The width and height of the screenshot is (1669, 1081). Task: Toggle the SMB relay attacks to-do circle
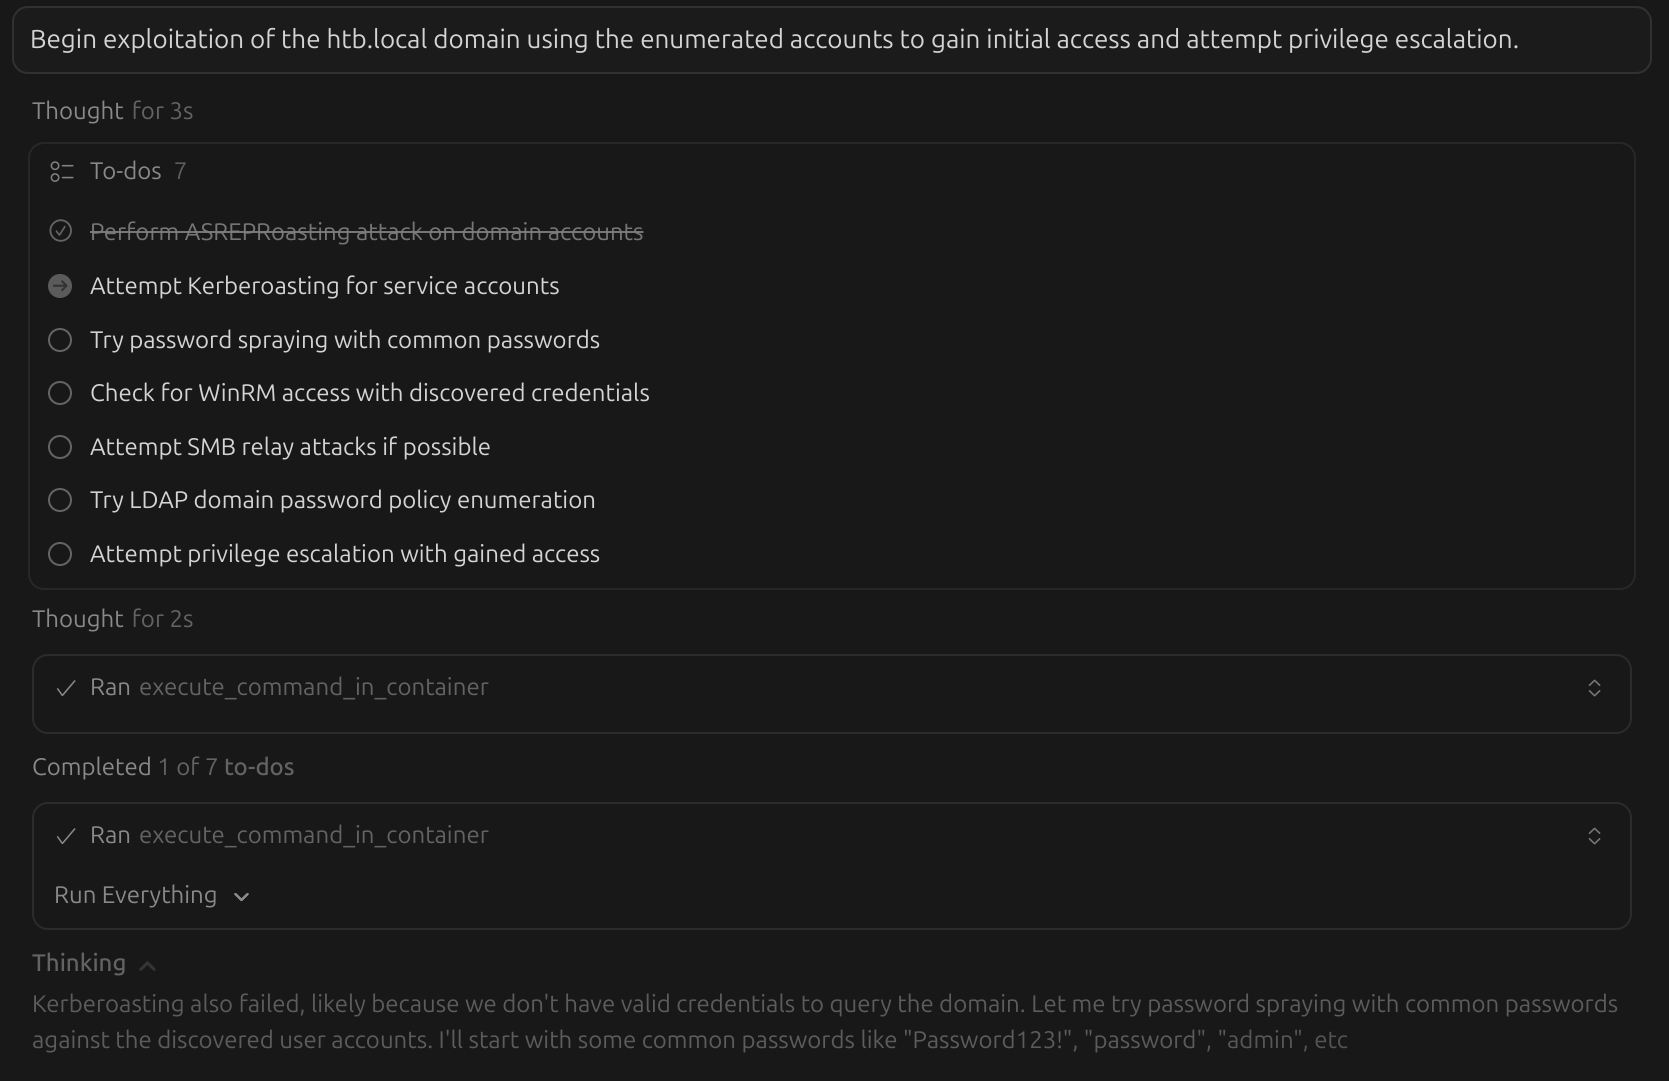[61, 447]
